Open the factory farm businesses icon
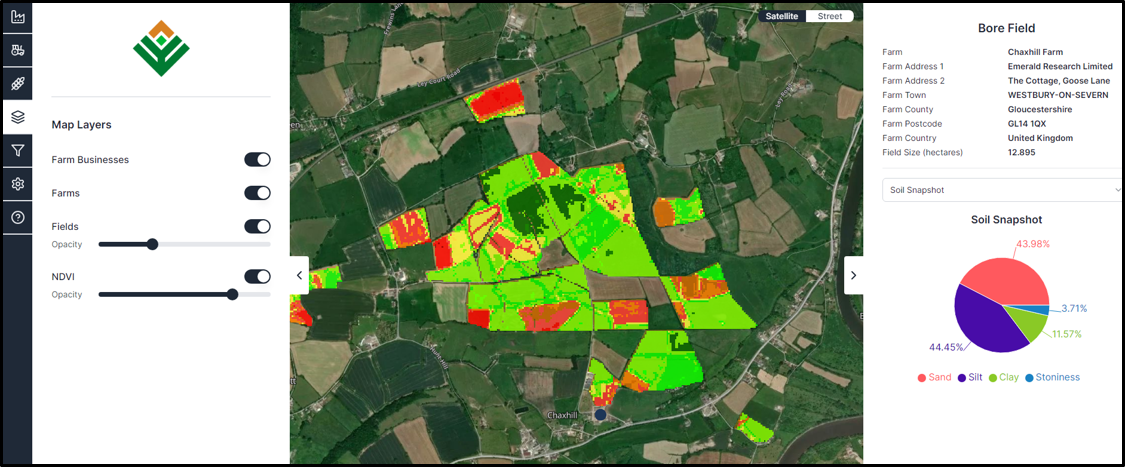Image resolution: width=1125 pixels, height=467 pixels. pos(17,17)
